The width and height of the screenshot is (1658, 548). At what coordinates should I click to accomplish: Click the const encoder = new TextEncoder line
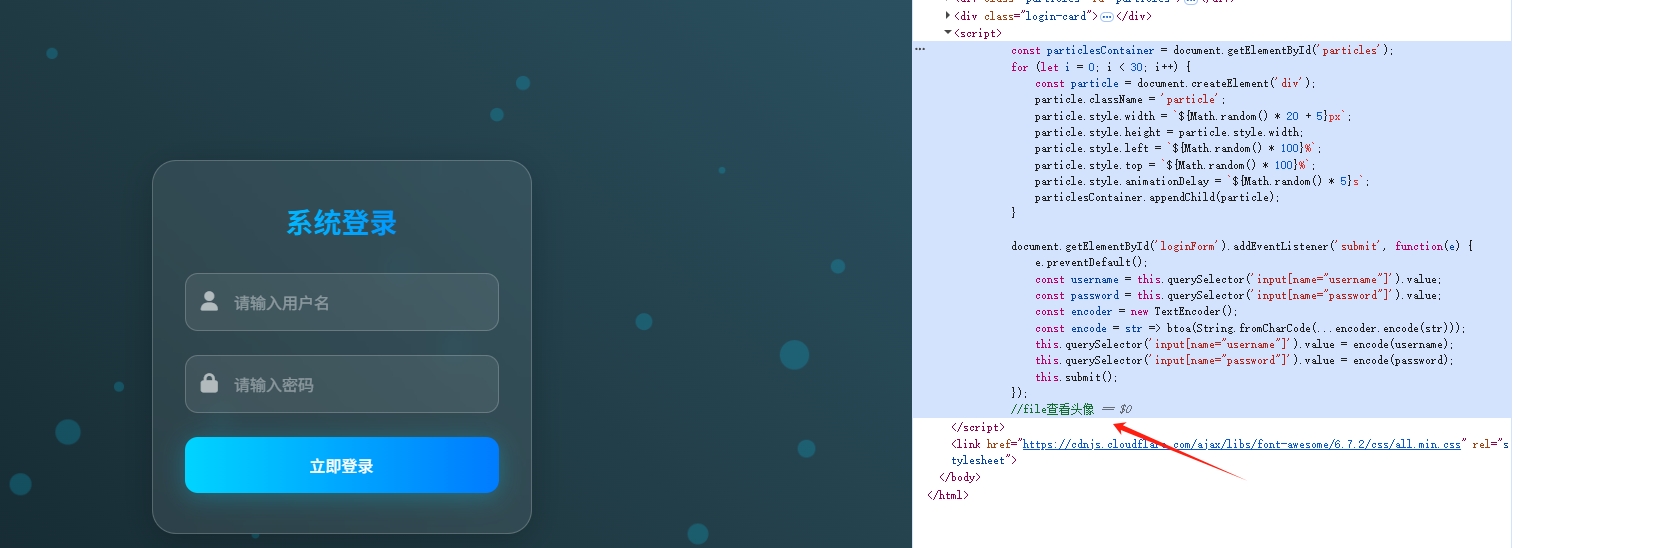[x=1136, y=311]
